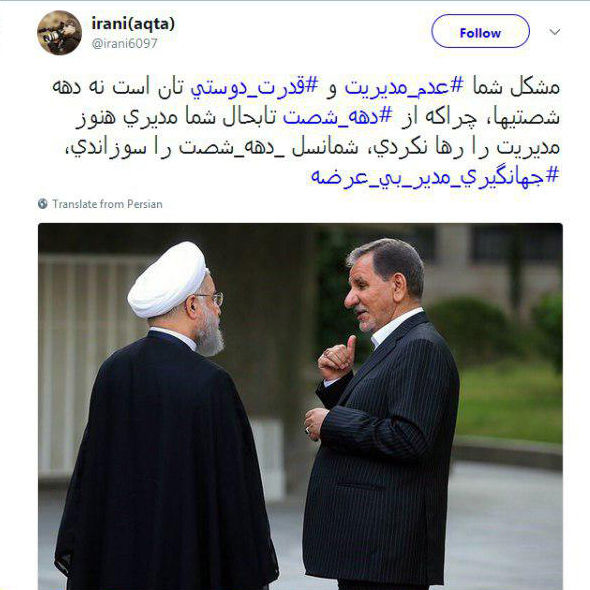
Task: Click the Follow button
Action: pos(480,32)
